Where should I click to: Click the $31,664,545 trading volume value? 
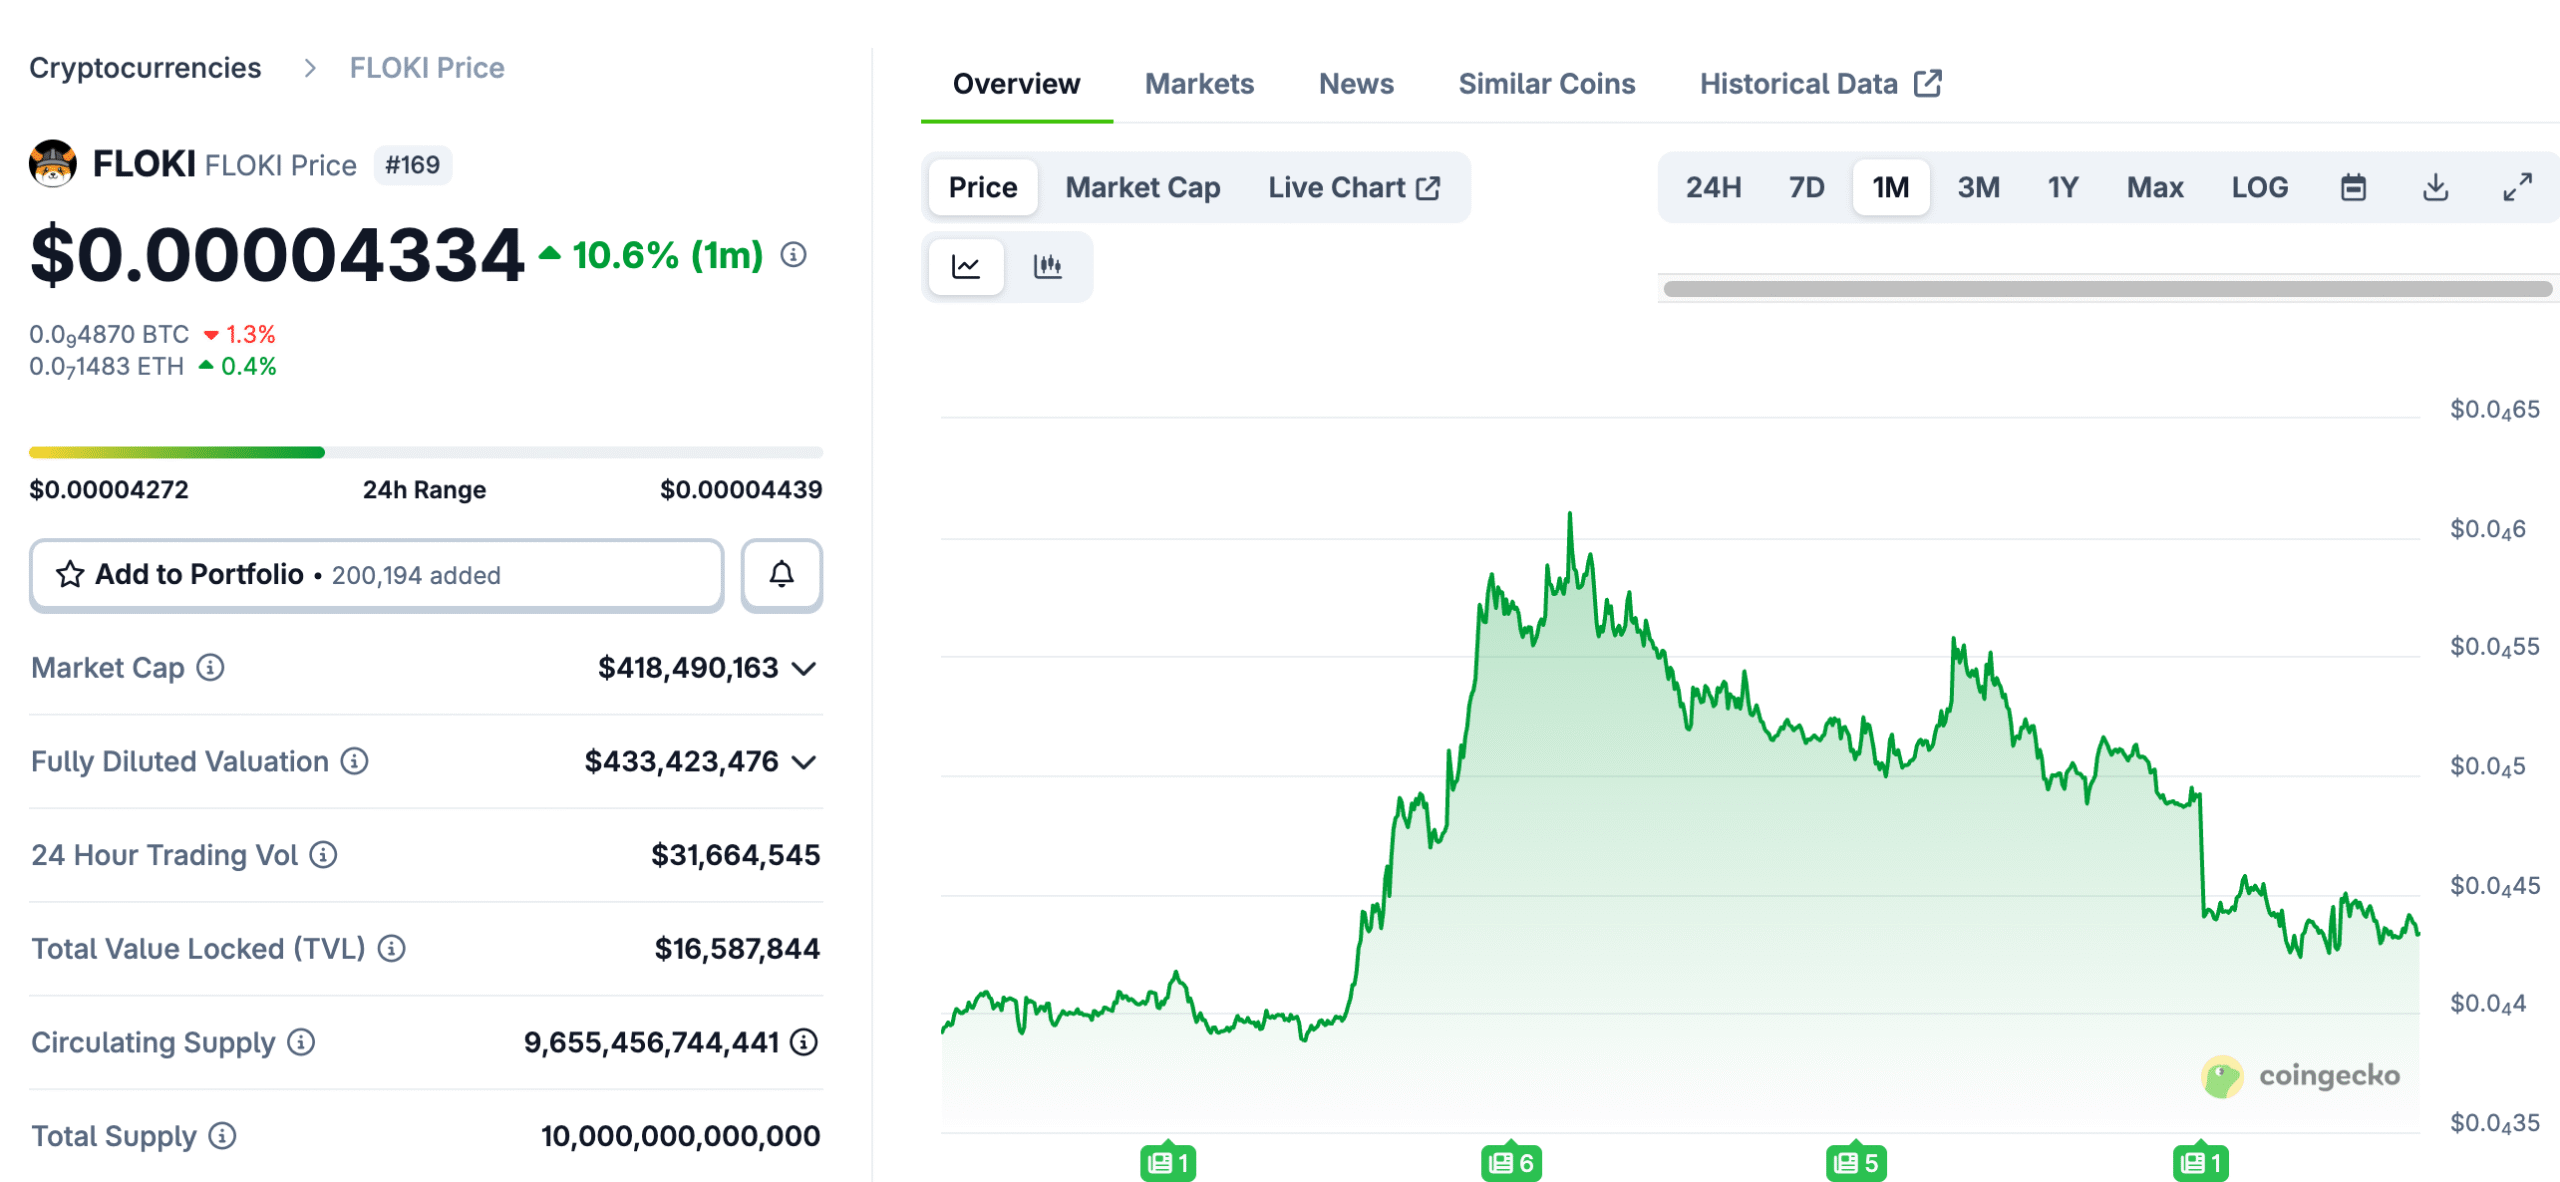pos(735,855)
